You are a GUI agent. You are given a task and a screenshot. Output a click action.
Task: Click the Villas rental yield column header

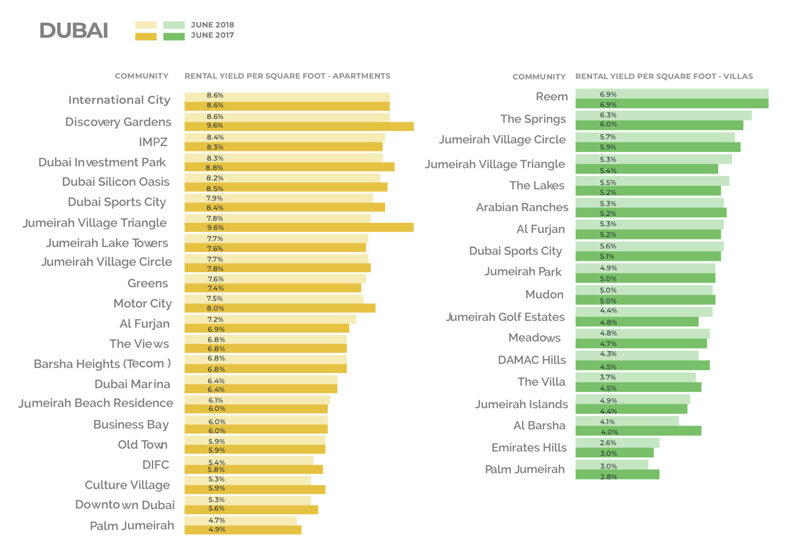[x=664, y=76]
